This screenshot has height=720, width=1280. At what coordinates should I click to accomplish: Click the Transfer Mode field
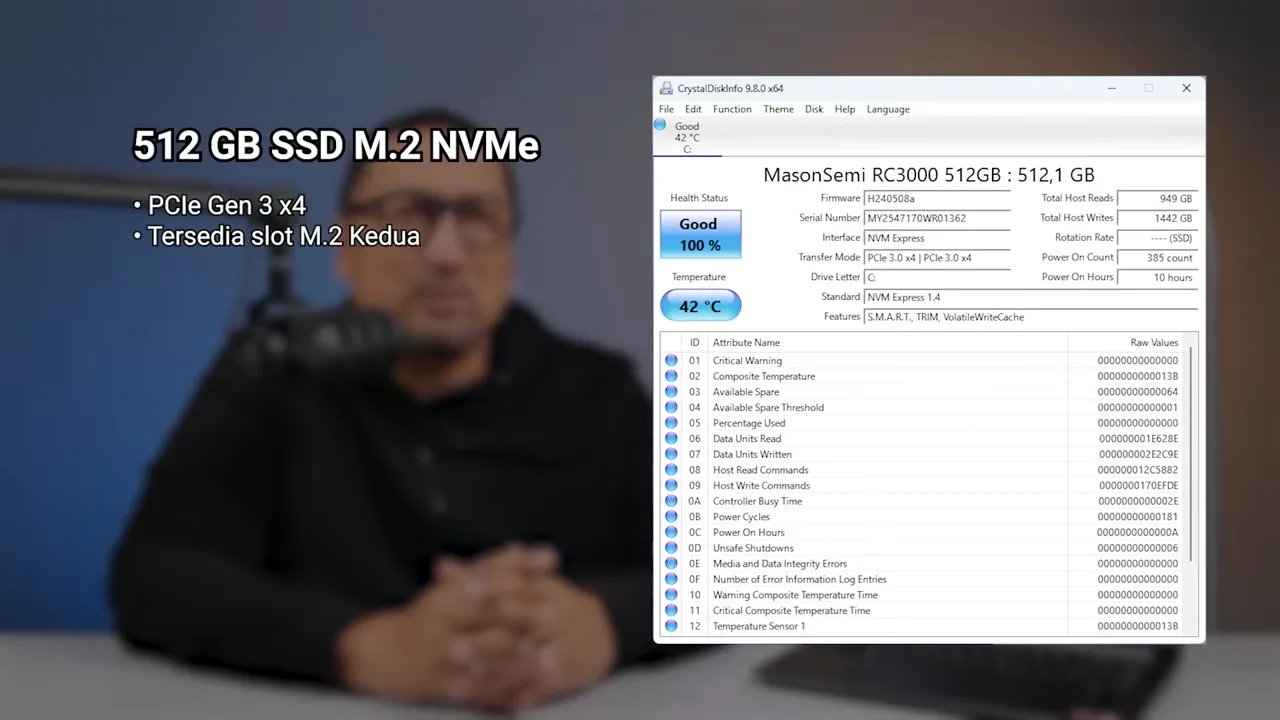937,258
